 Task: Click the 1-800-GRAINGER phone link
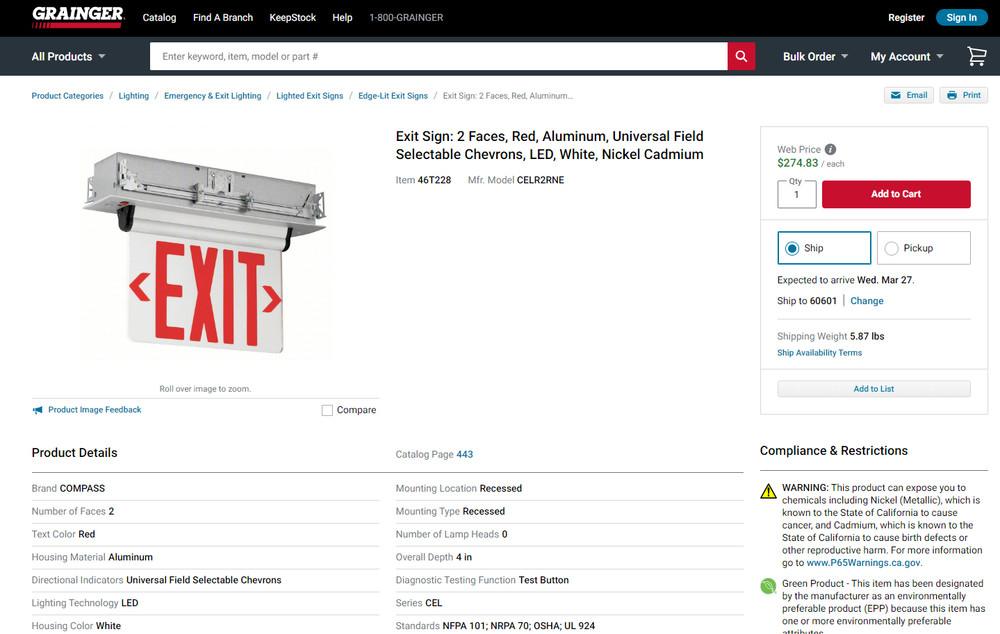pyautogui.click(x=406, y=17)
